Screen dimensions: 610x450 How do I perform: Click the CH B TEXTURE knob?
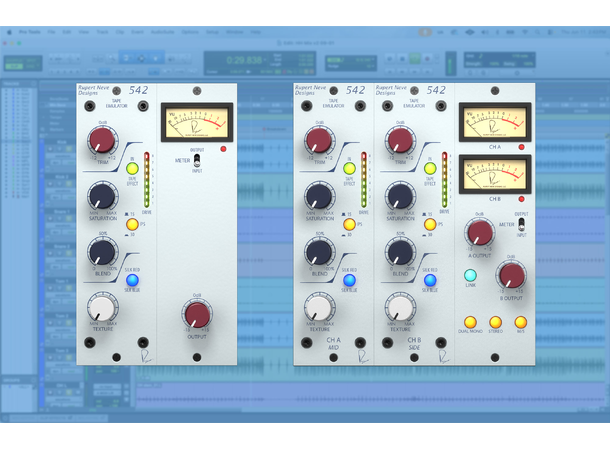point(400,307)
